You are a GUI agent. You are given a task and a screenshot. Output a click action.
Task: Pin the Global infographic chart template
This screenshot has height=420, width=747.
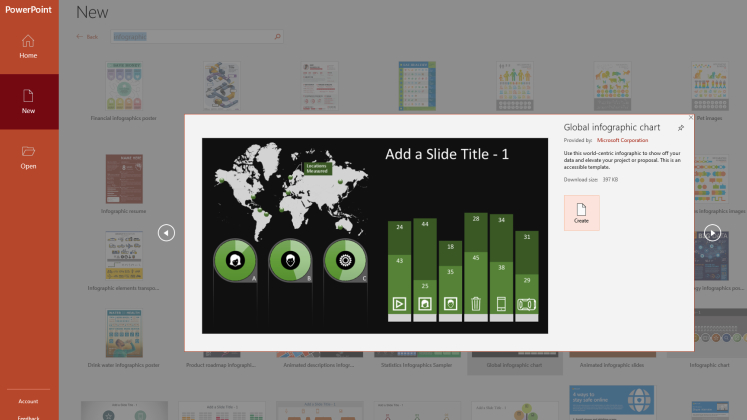pos(681,128)
